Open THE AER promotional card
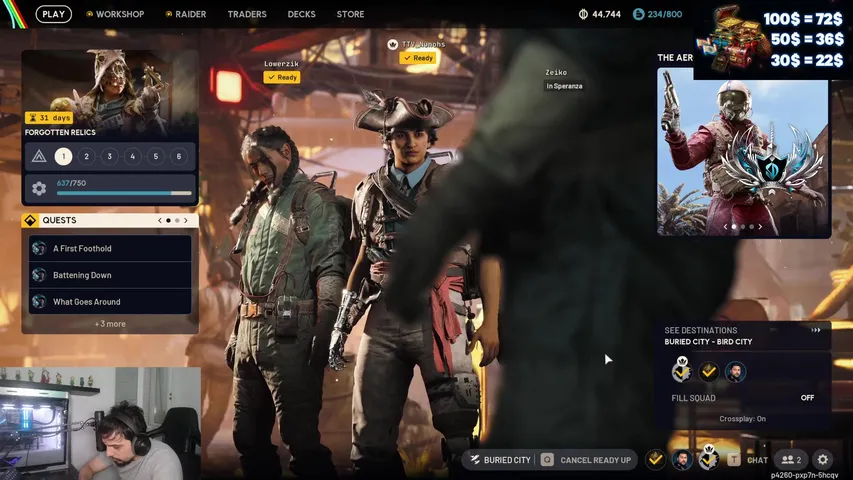 [743, 152]
